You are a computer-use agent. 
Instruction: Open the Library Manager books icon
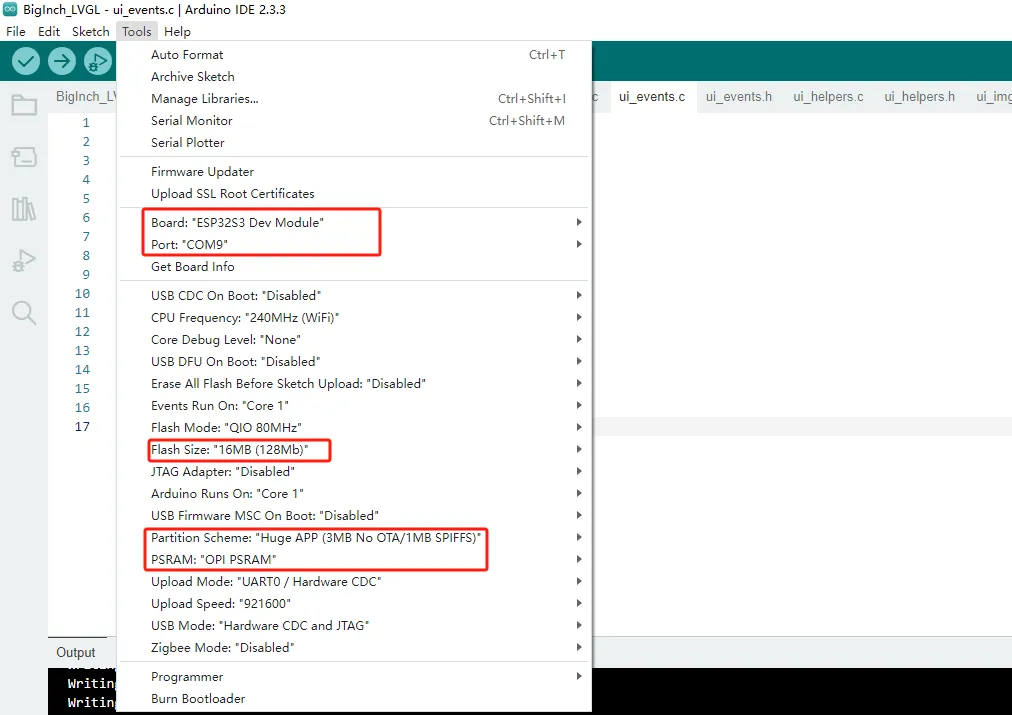coord(24,209)
